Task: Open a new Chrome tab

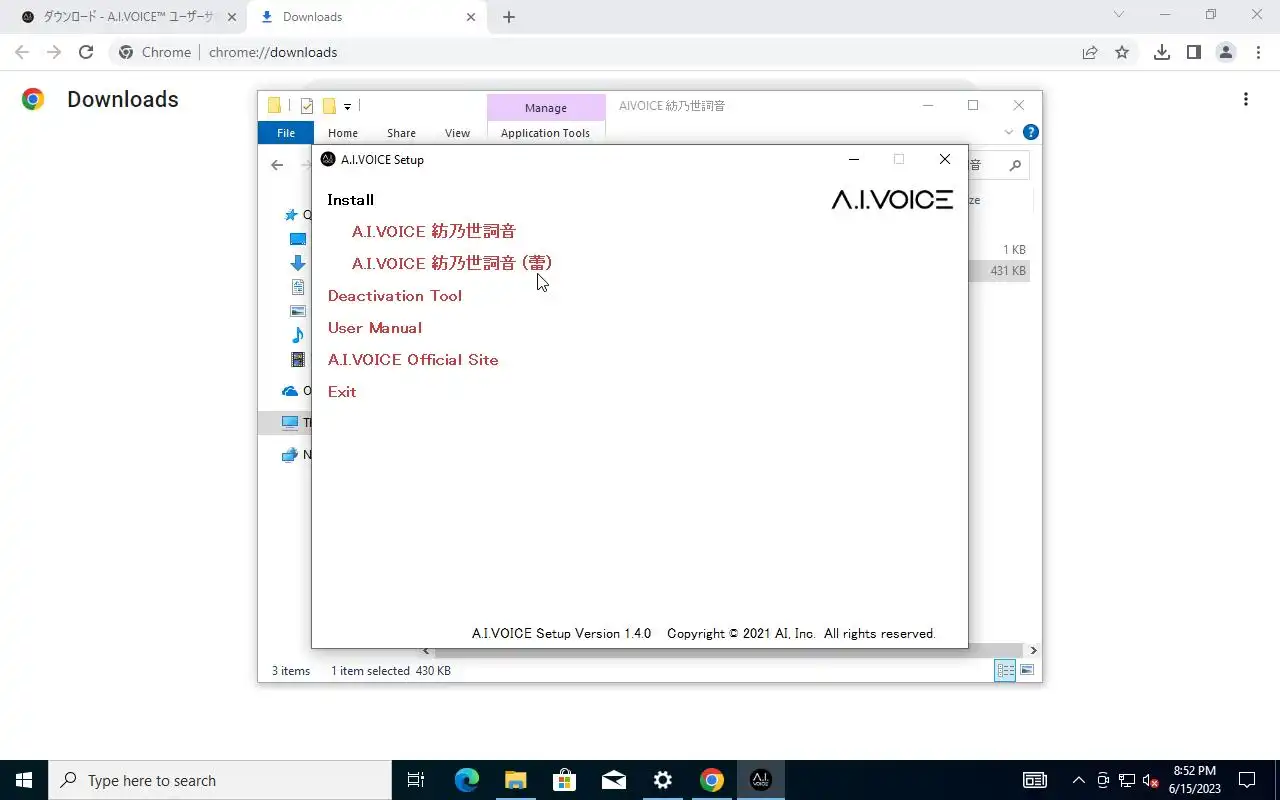Action: (509, 17)
